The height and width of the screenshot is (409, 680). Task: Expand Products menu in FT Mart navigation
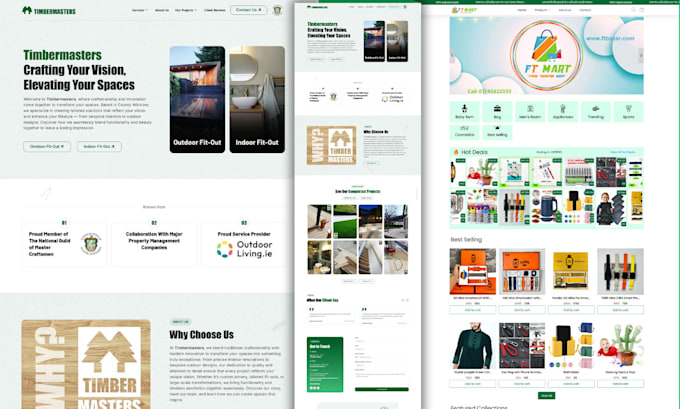click(x=542, y=10)
